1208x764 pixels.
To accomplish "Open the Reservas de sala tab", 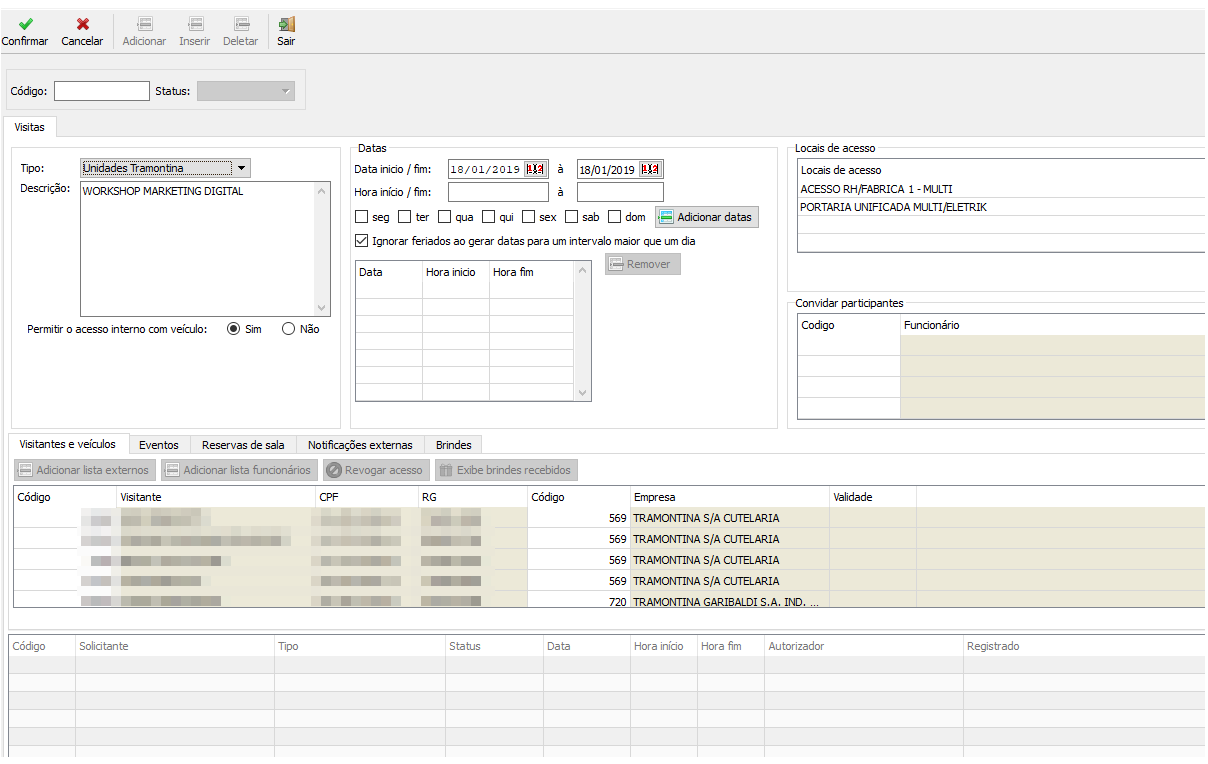I will pyautogui.click(x=243, y=445).
